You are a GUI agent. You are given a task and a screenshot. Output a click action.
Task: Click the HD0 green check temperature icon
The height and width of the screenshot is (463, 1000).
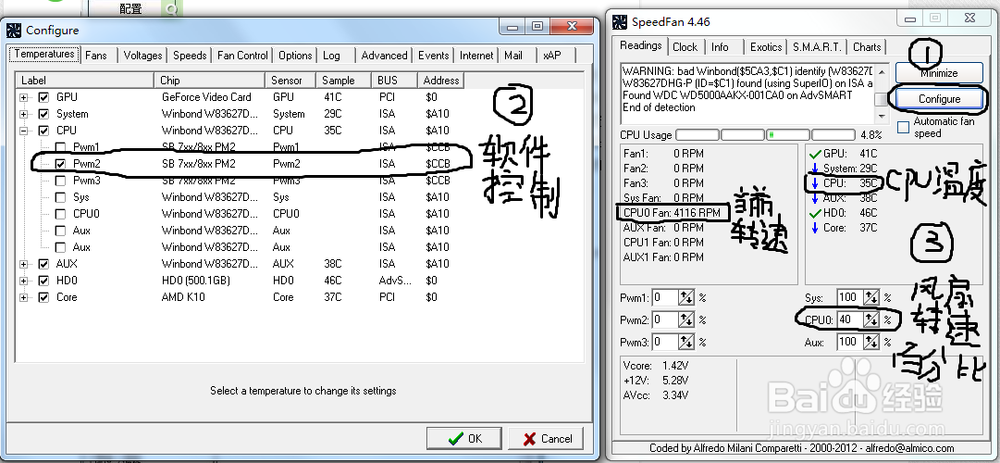(814, 213)
